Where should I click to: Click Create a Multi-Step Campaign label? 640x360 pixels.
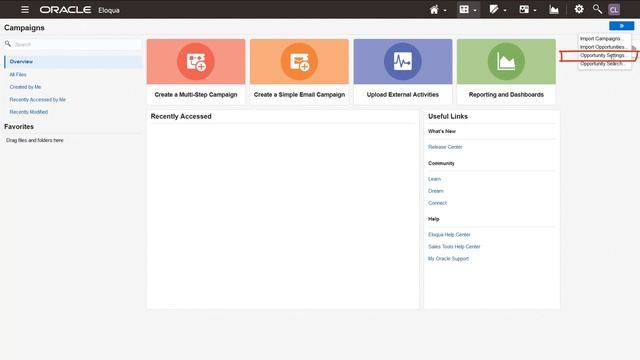point(196,95)
